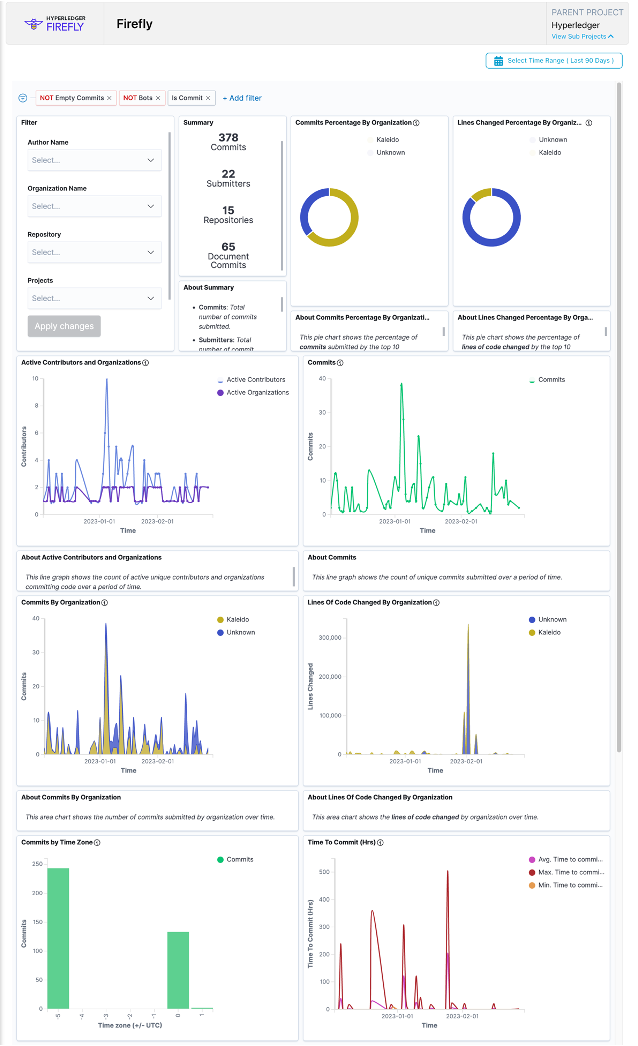Open the Projects dropdown
Screen dimensions: 638x1046
pyautogui.click(x=94, y=298)
